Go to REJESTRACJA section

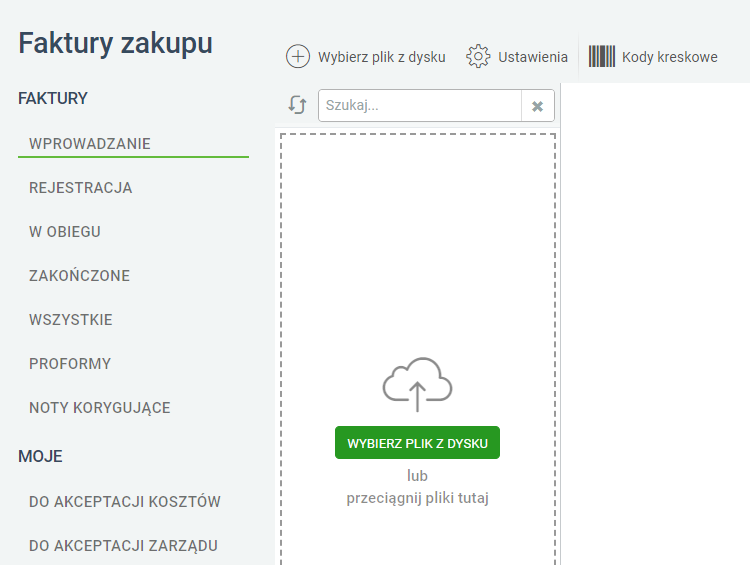80,188
